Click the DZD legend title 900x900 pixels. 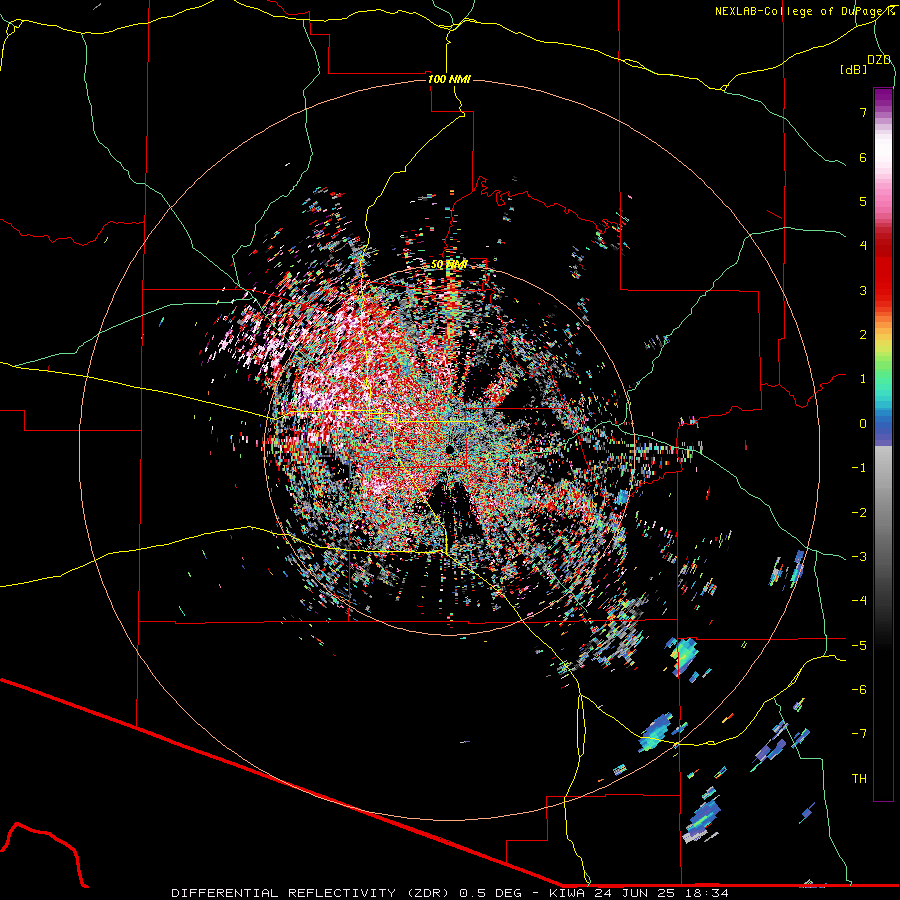[879, 60]
